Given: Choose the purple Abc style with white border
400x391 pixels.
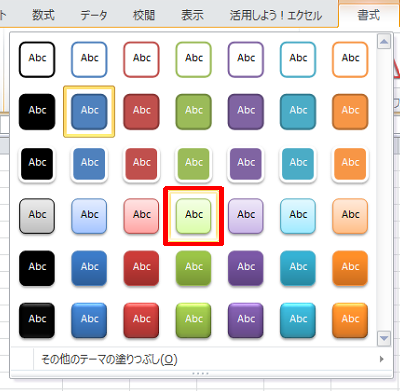Looking at the screenshot, I should (246, 164).
